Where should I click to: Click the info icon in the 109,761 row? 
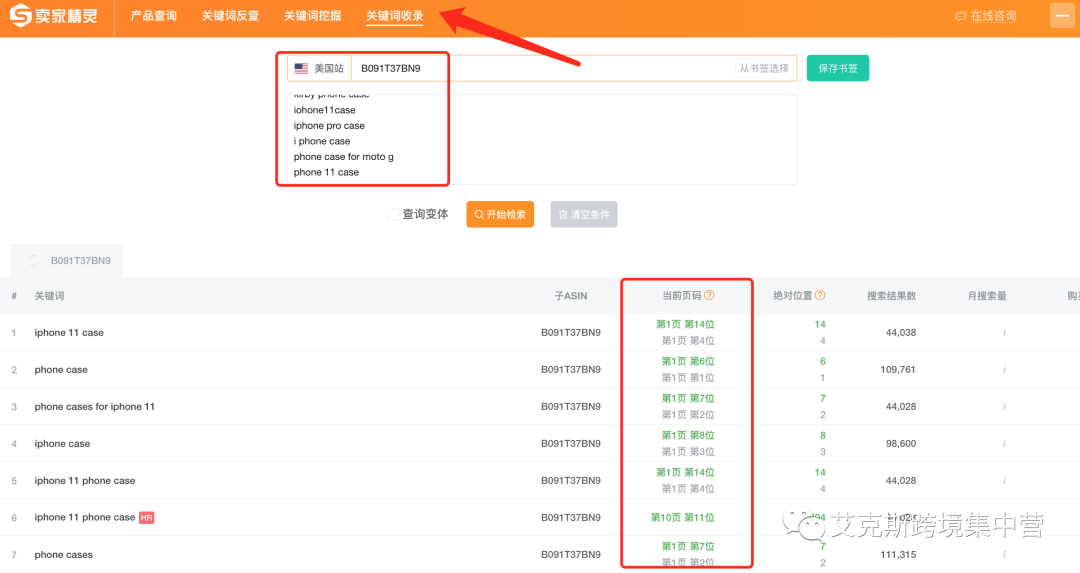[1004, 370]
